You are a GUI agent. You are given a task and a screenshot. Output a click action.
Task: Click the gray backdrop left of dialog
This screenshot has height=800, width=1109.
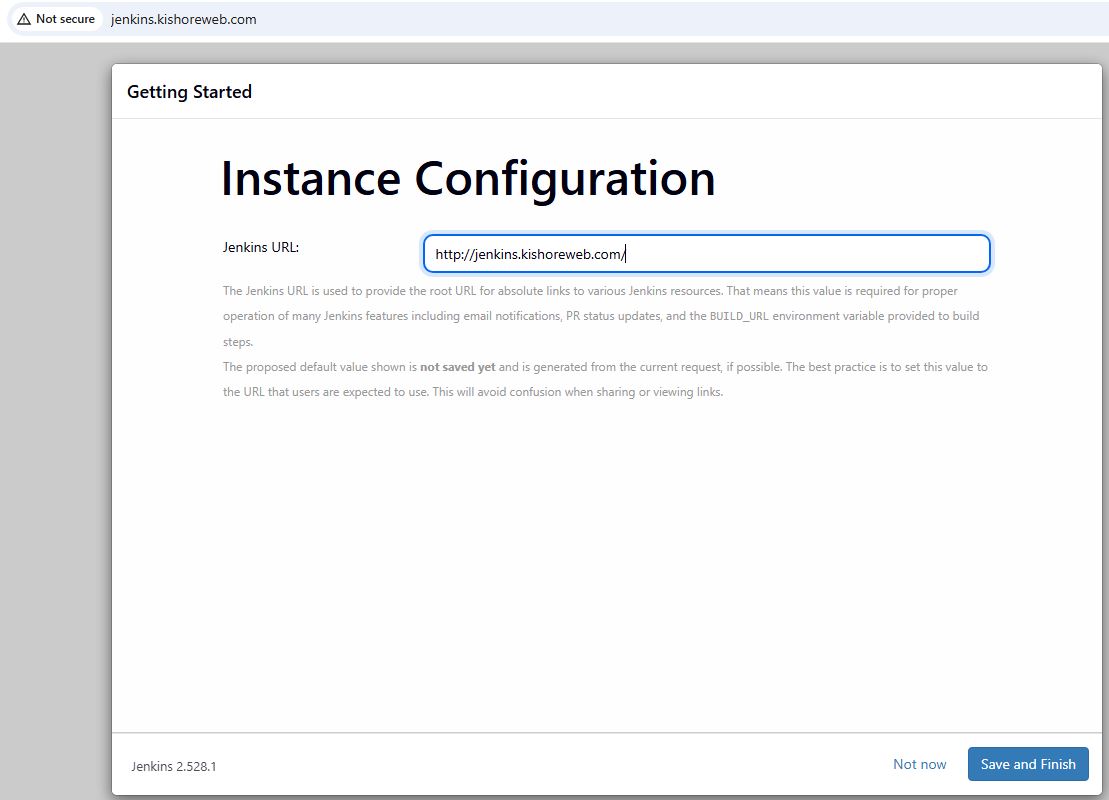pyautogui.click(x=55, y=400)
